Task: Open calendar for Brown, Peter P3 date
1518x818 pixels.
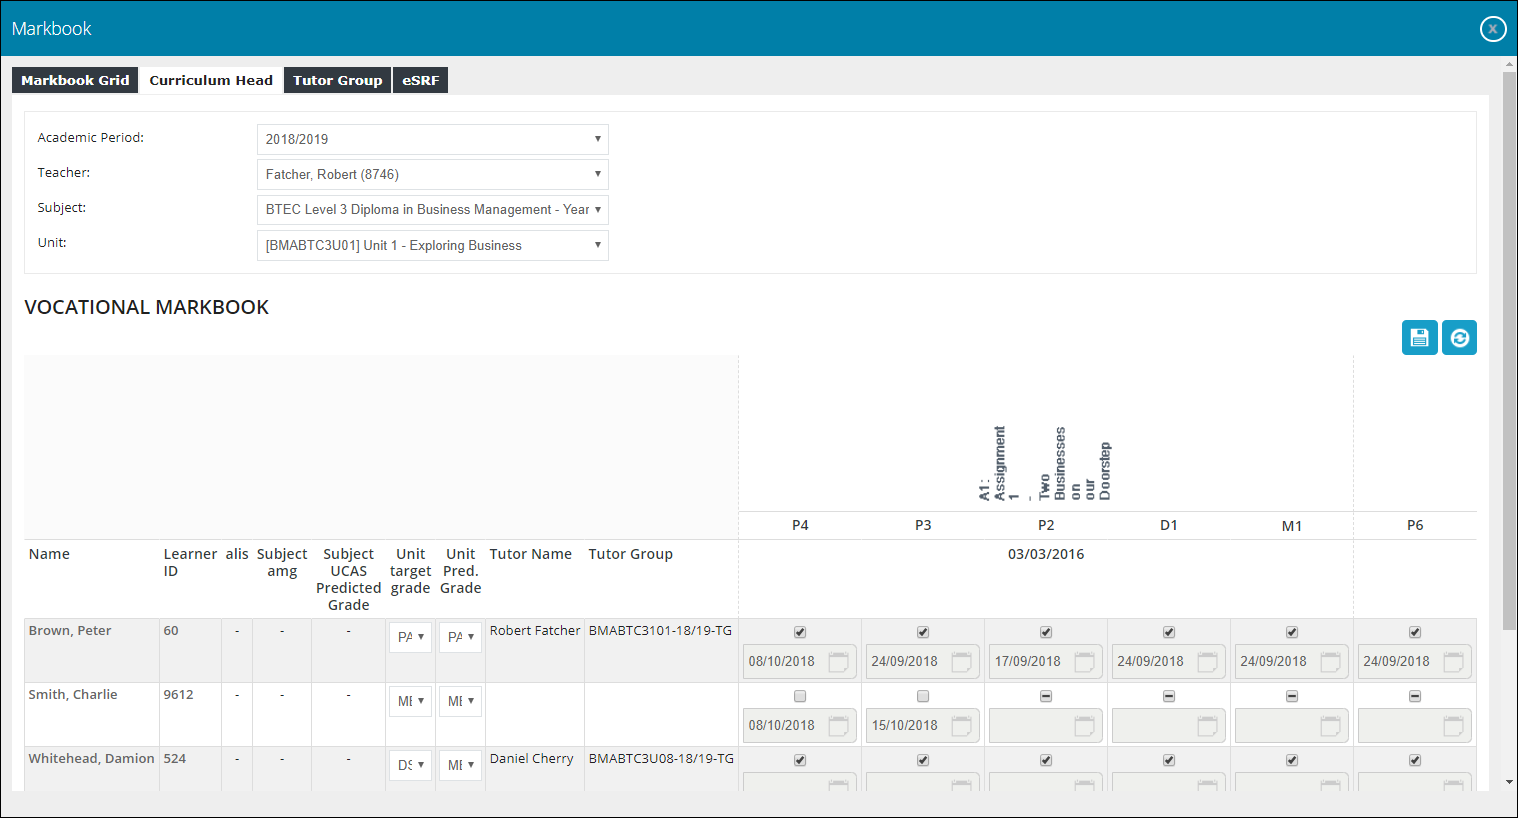Action: pos(961,662)
